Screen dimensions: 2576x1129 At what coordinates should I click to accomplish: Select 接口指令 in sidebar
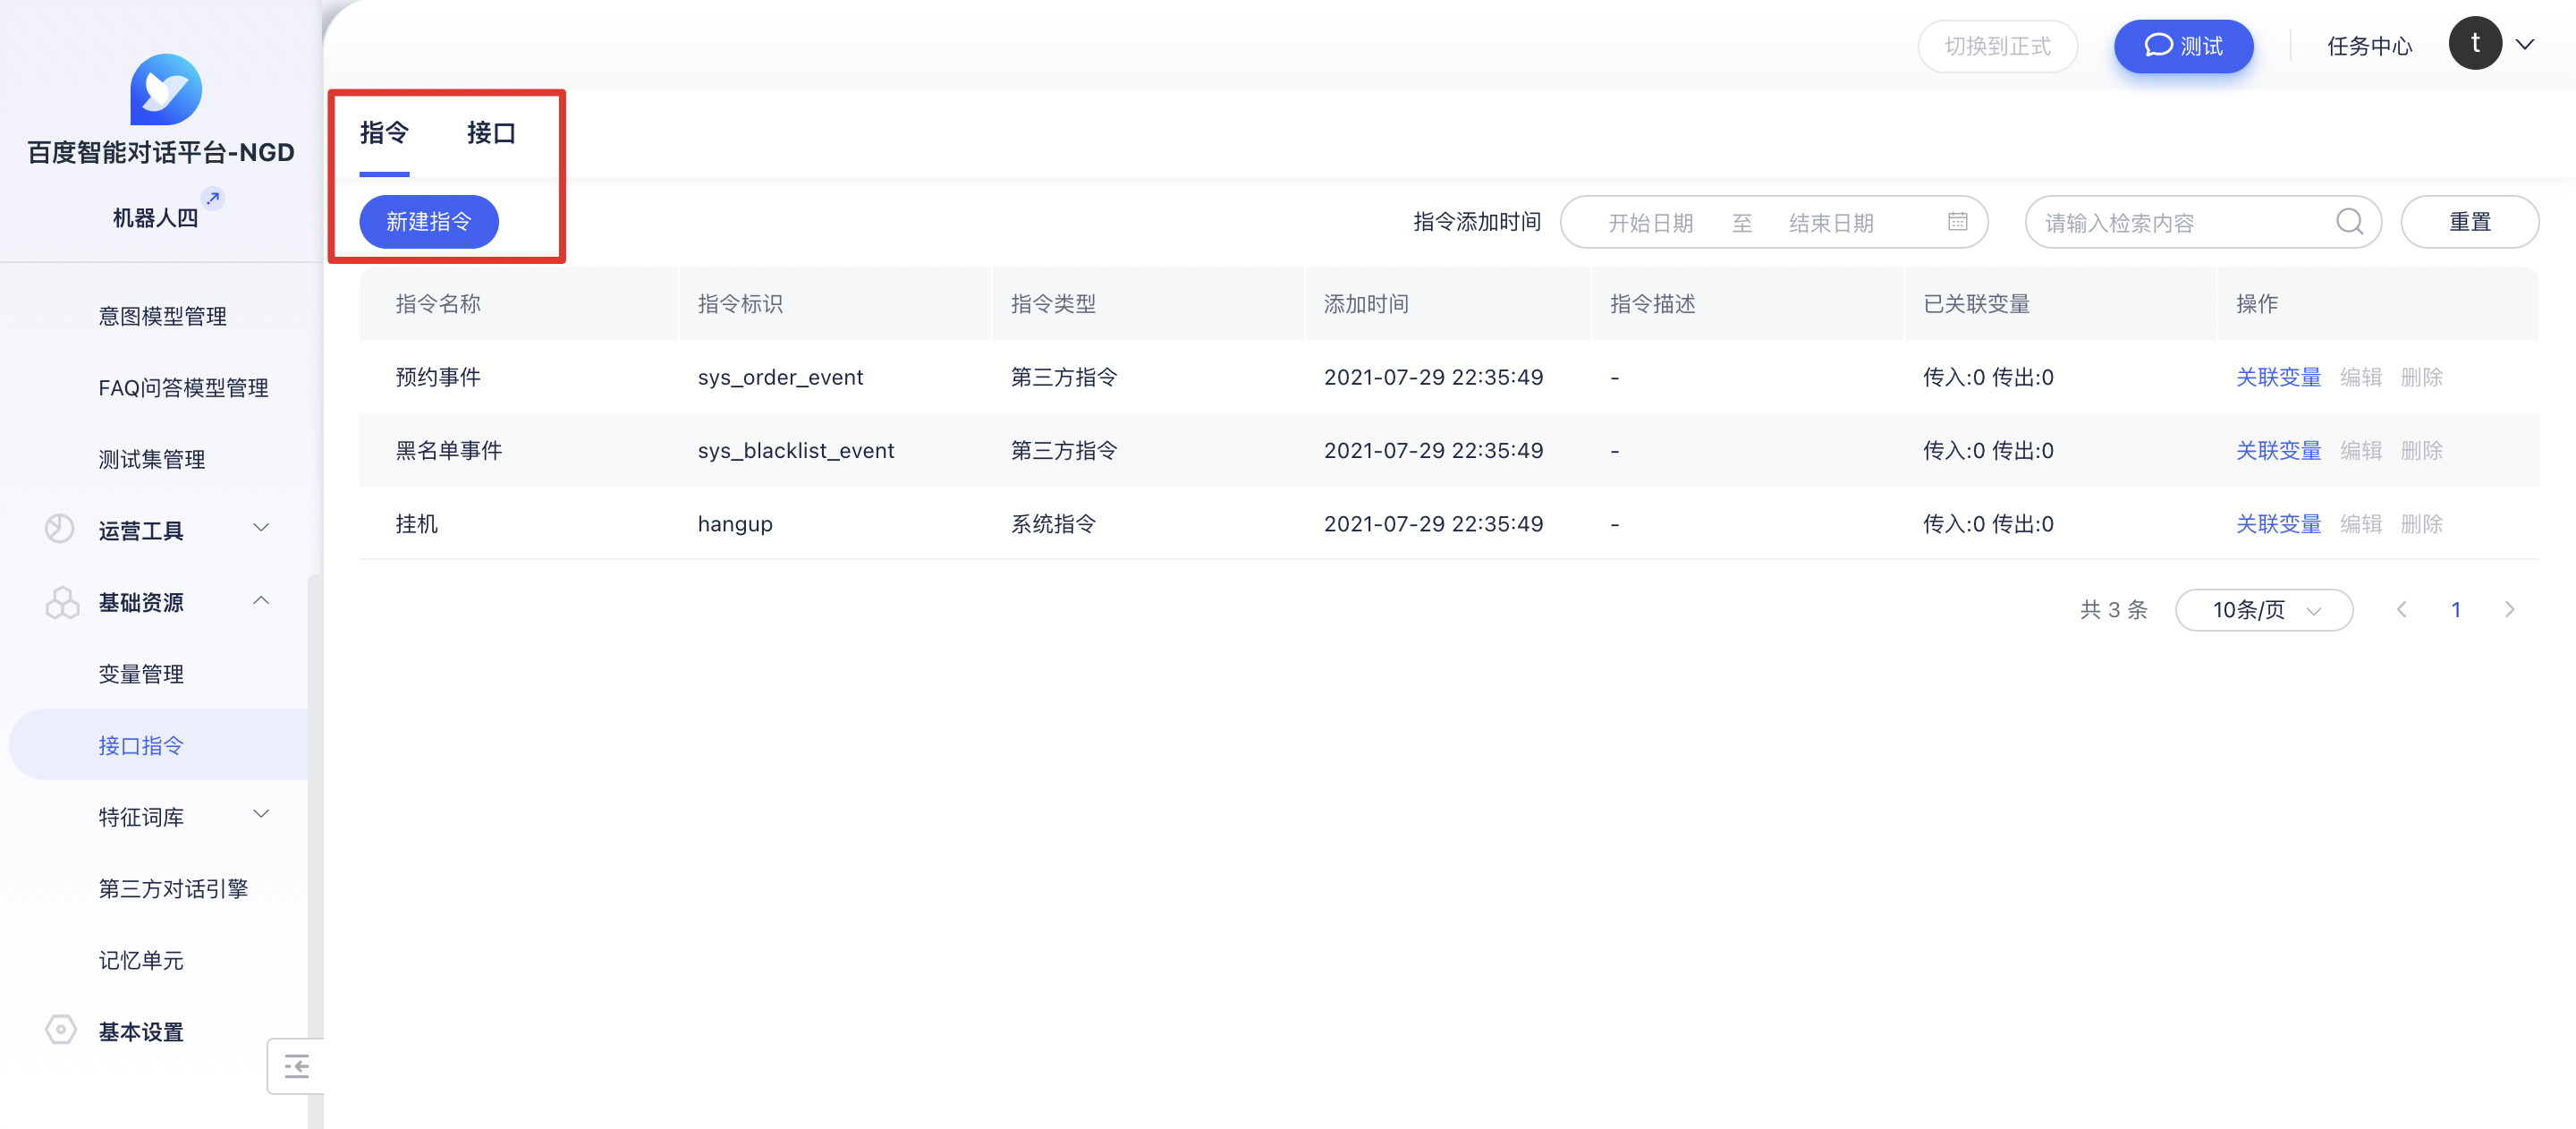click(x=159, y=745)
